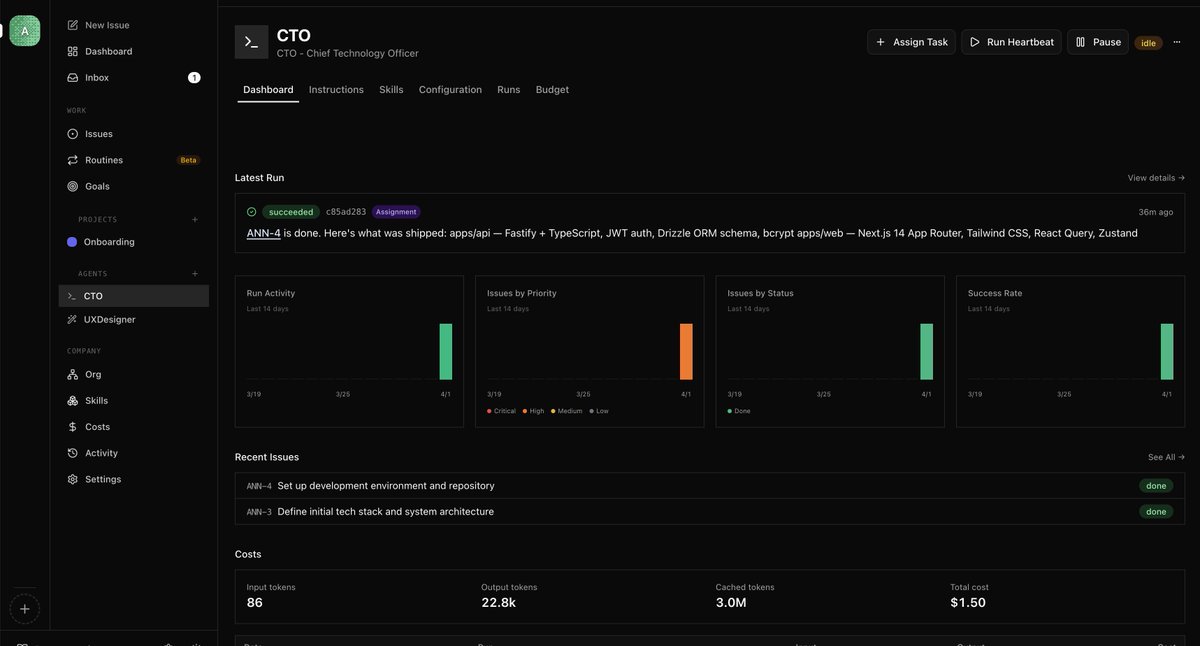This screenshot has height=646, width=1200.
Task: Add a new agent with plus
Action: pos(195,273)
